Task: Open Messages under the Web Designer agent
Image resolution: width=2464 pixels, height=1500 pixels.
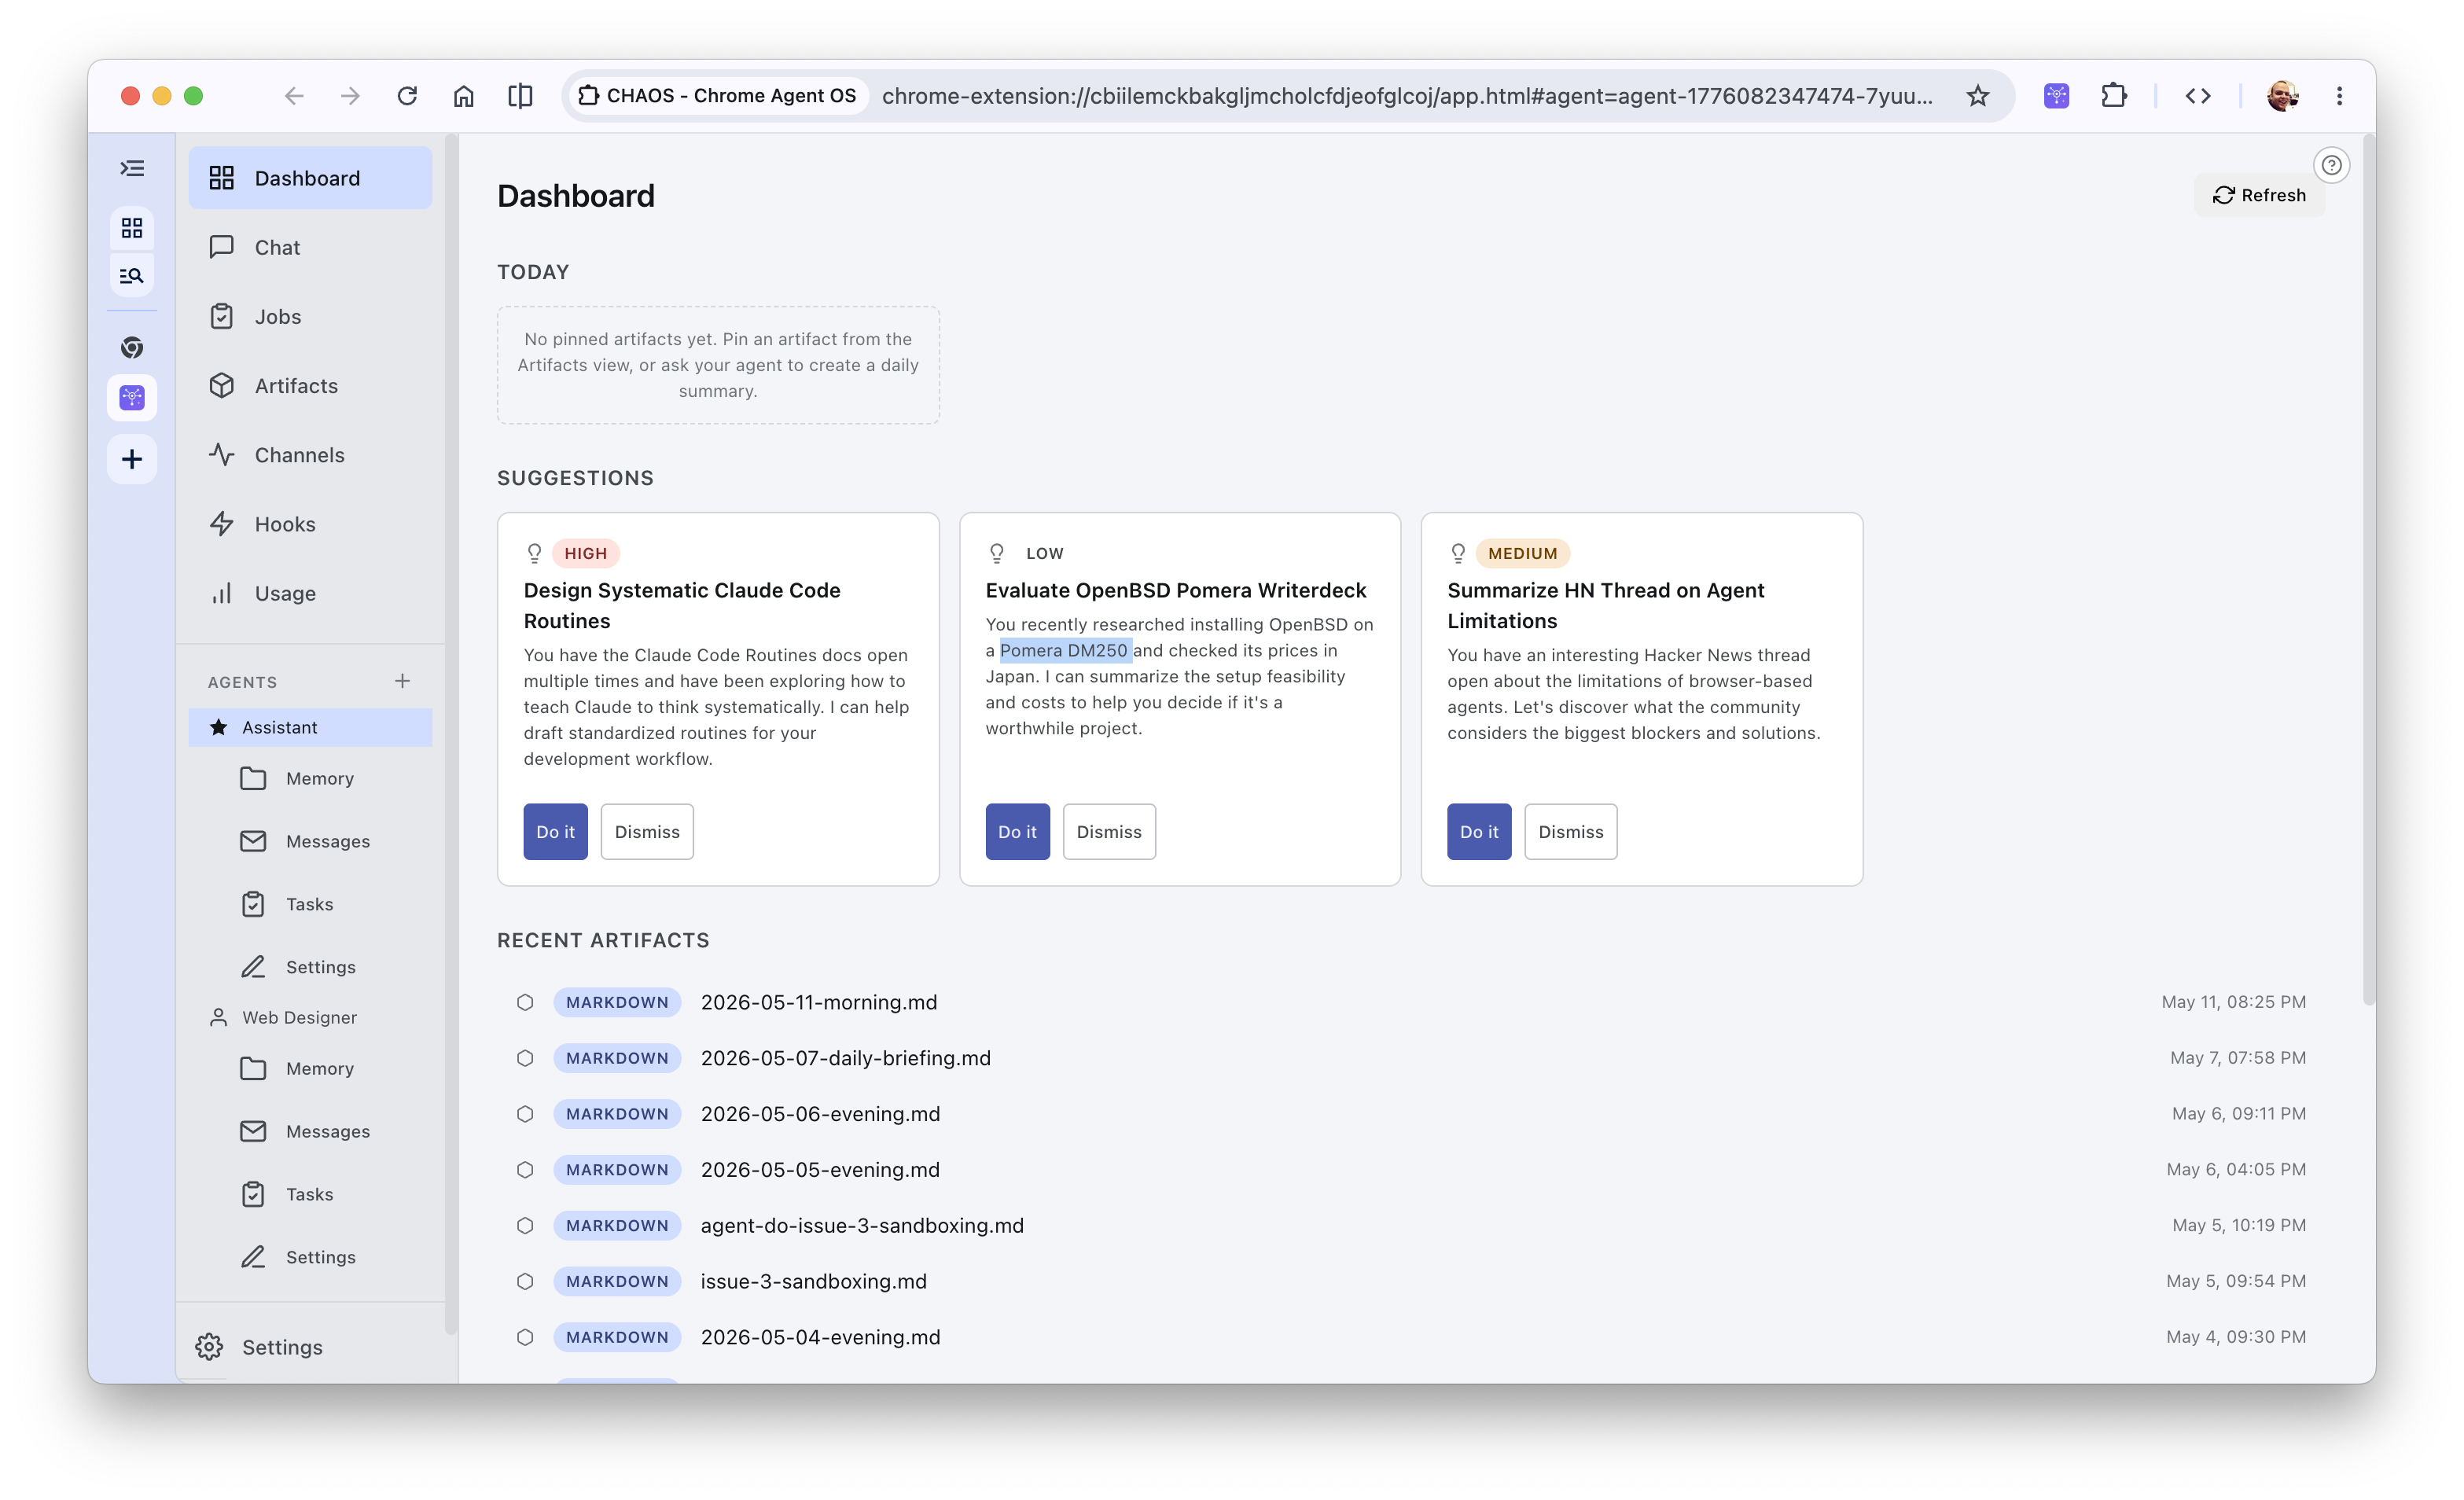Action: pos(320,1131)
